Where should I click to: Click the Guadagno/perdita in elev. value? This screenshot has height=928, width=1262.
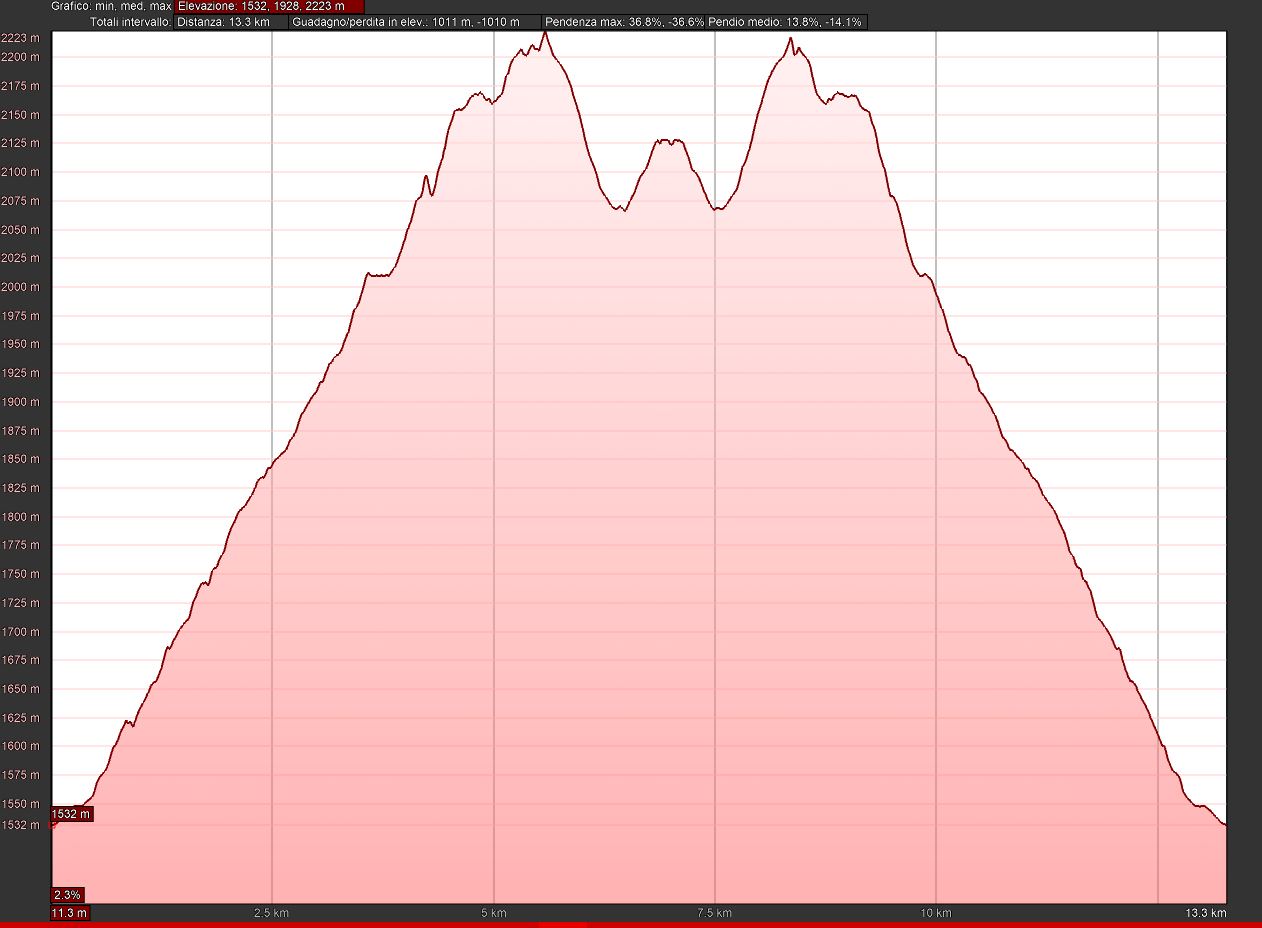point(415,22)
